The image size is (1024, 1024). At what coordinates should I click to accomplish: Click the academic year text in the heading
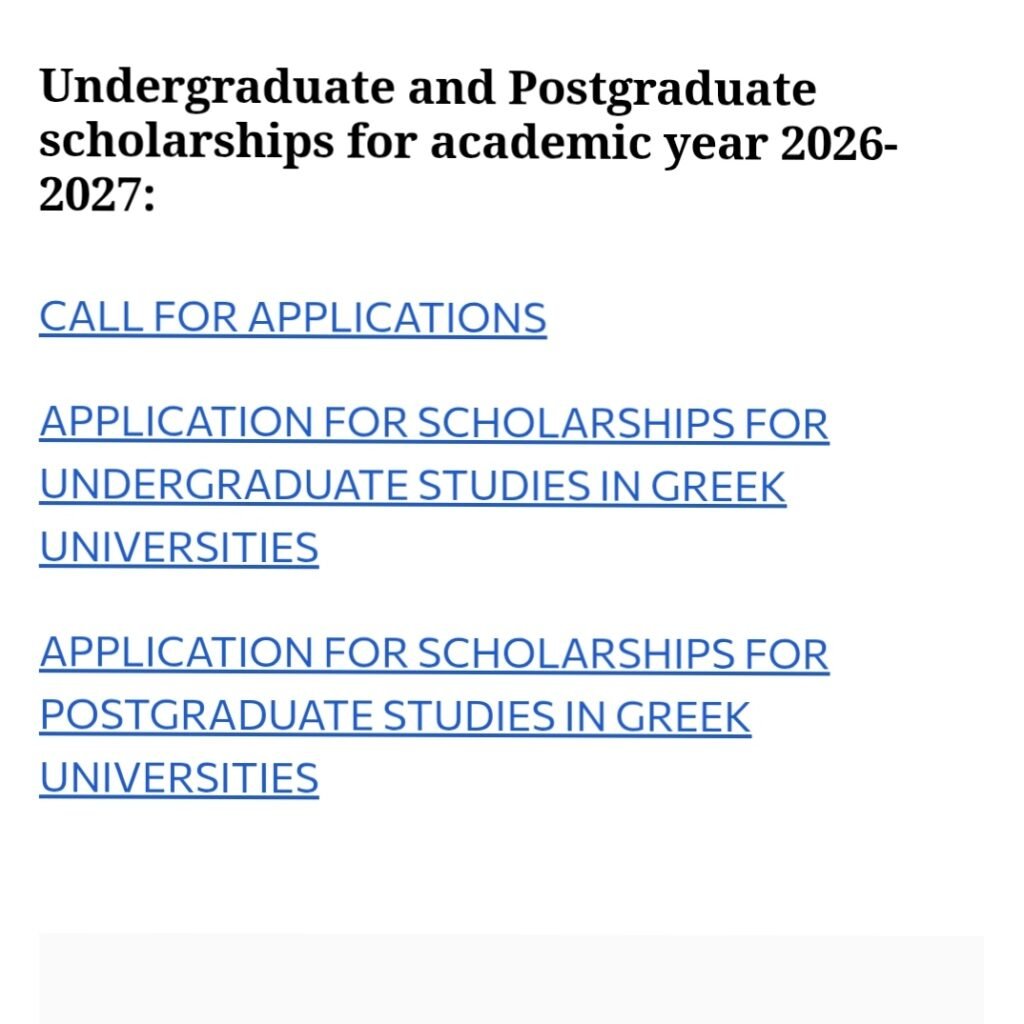click(x=599, y=142)
